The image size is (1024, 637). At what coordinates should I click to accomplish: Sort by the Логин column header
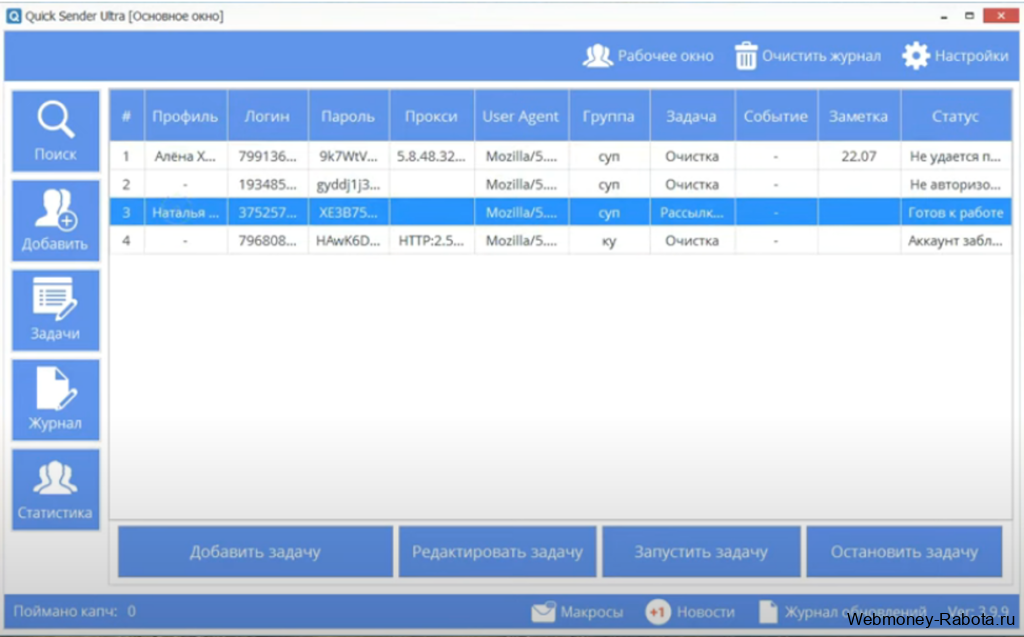pos(267,116)
